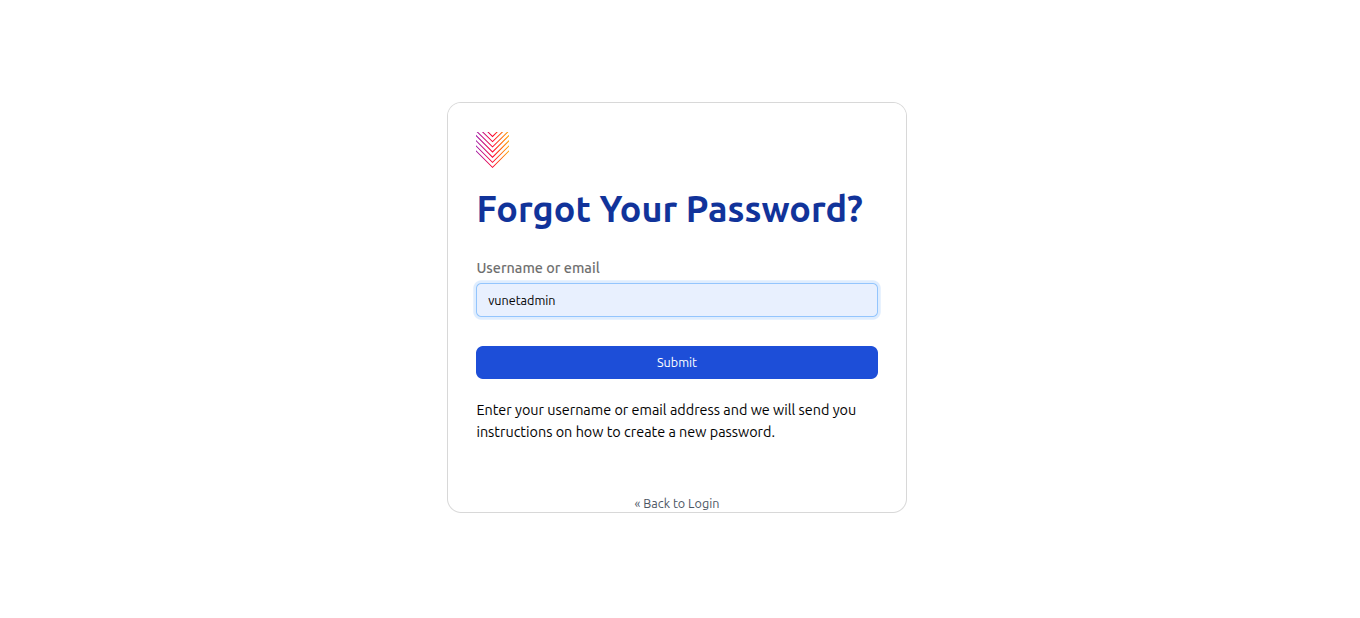
Task: Click the 'vunetadmin' text in the field
Action: coord(521,300)
